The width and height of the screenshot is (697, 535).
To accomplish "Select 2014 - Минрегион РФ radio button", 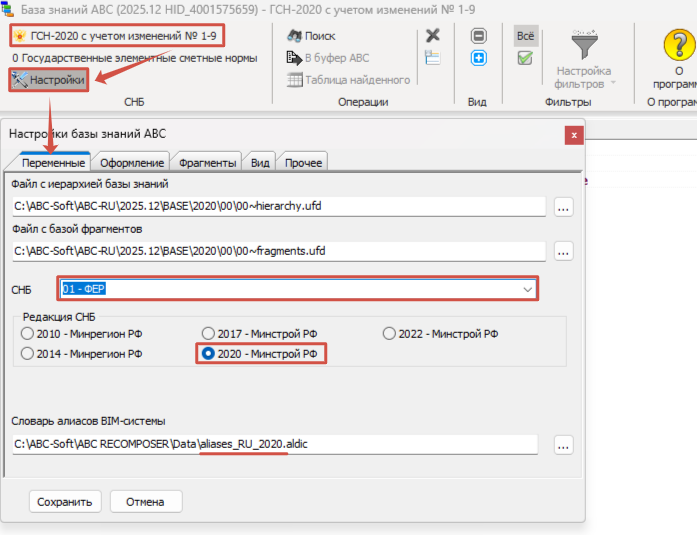I will click(x=82, y=354).
